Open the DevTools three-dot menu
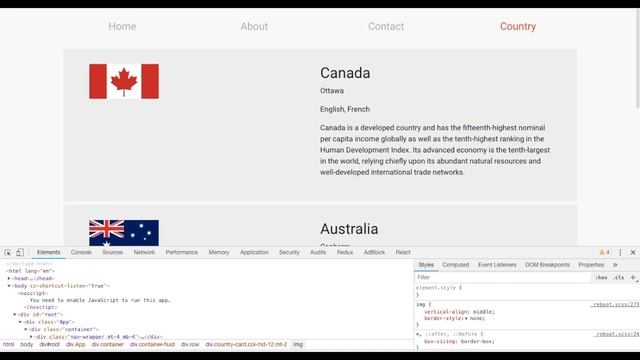This screenshot has height=360, width=640. point(620,253)
